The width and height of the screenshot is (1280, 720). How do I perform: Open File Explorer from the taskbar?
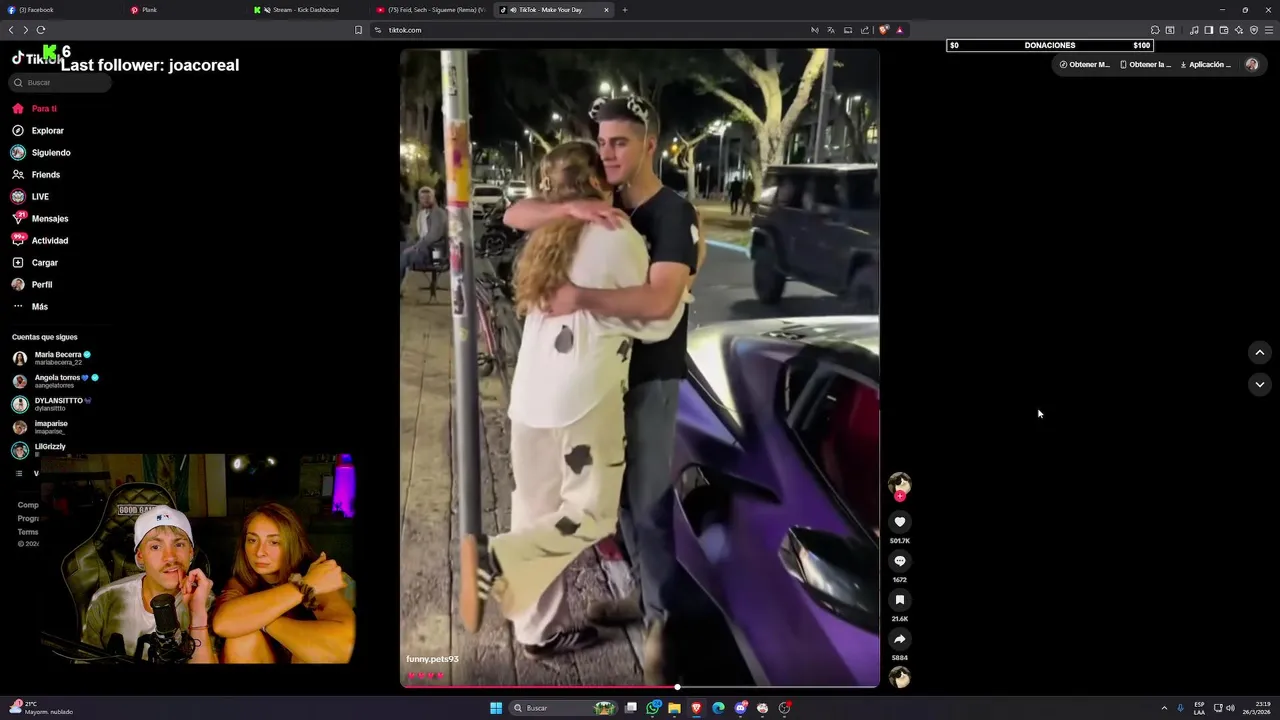675,708
